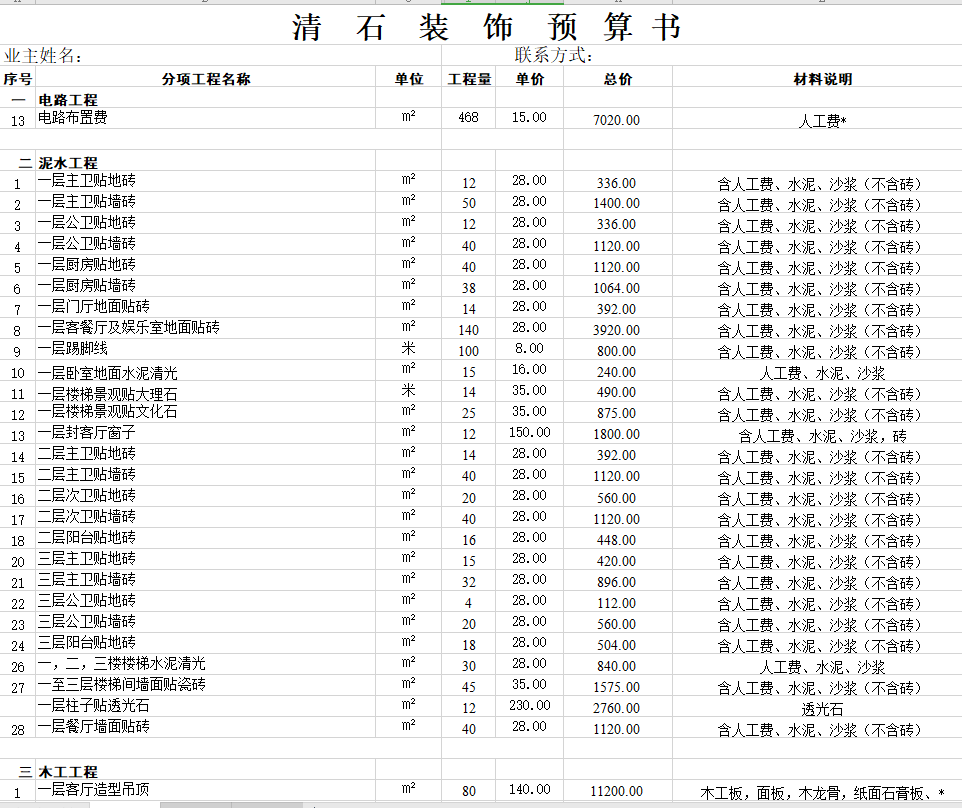Select the 150.00 unit price cell

point(529,433)
